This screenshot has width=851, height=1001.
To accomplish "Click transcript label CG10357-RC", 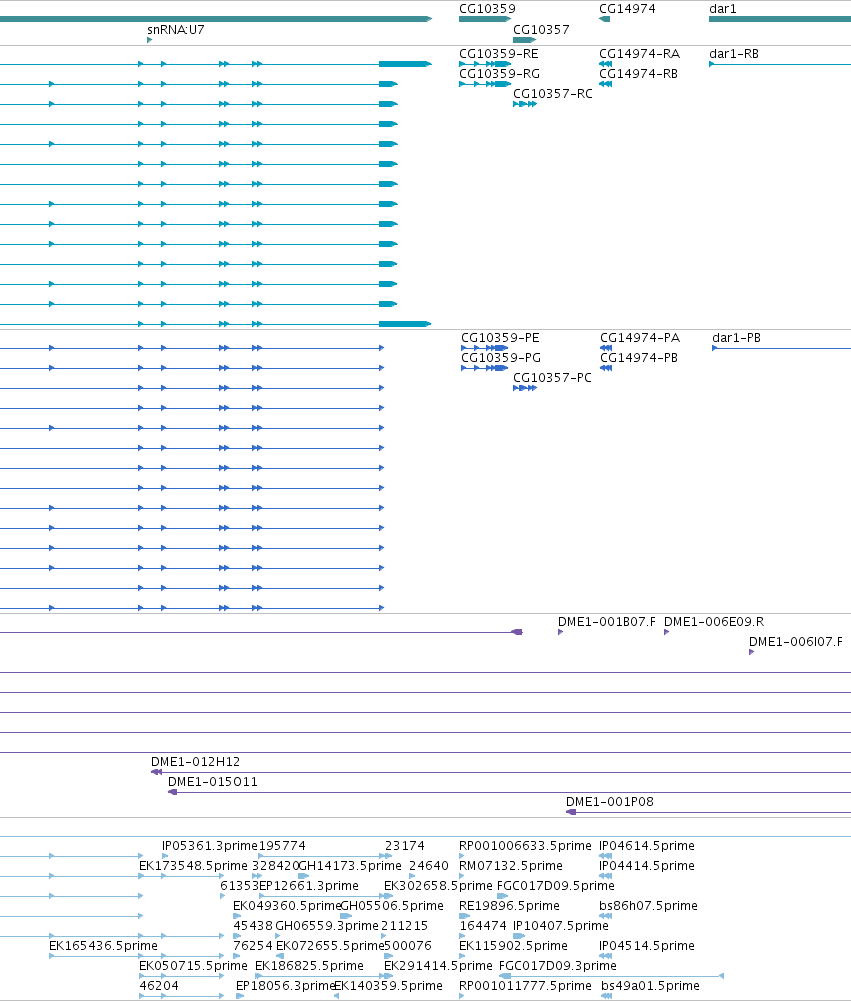I will (x=553, y=94).
